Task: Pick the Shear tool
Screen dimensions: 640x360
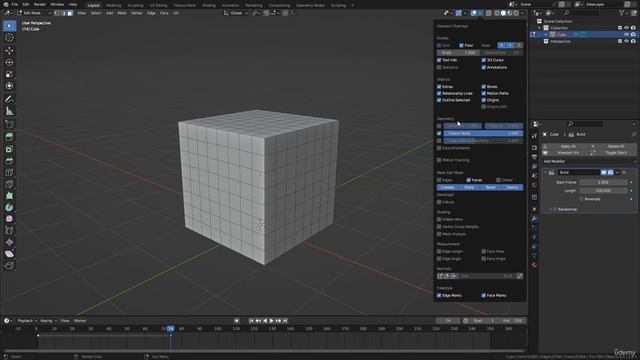Action: 9,254
